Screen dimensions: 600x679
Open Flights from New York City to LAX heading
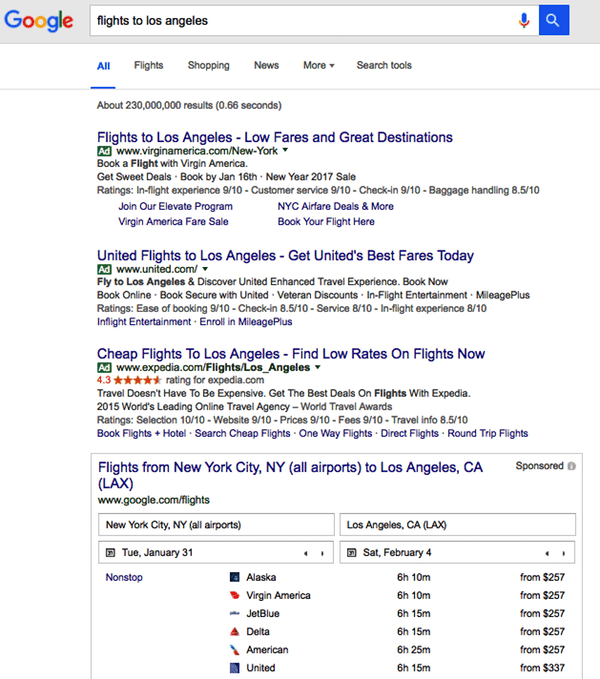tap(290, 475)
